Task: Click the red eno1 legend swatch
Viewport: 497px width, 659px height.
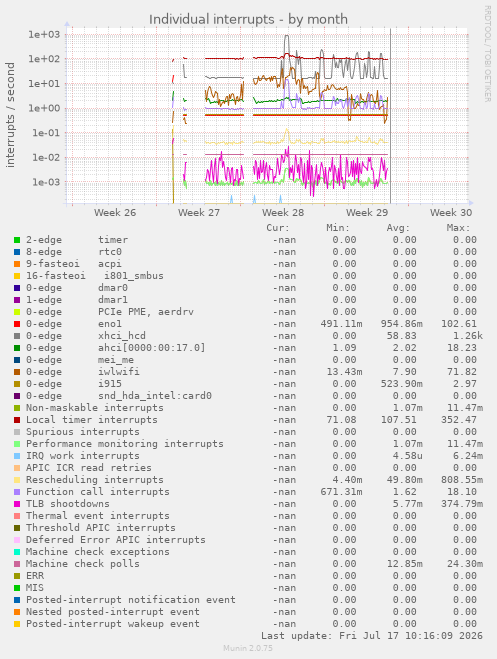Action: (17, 324)
